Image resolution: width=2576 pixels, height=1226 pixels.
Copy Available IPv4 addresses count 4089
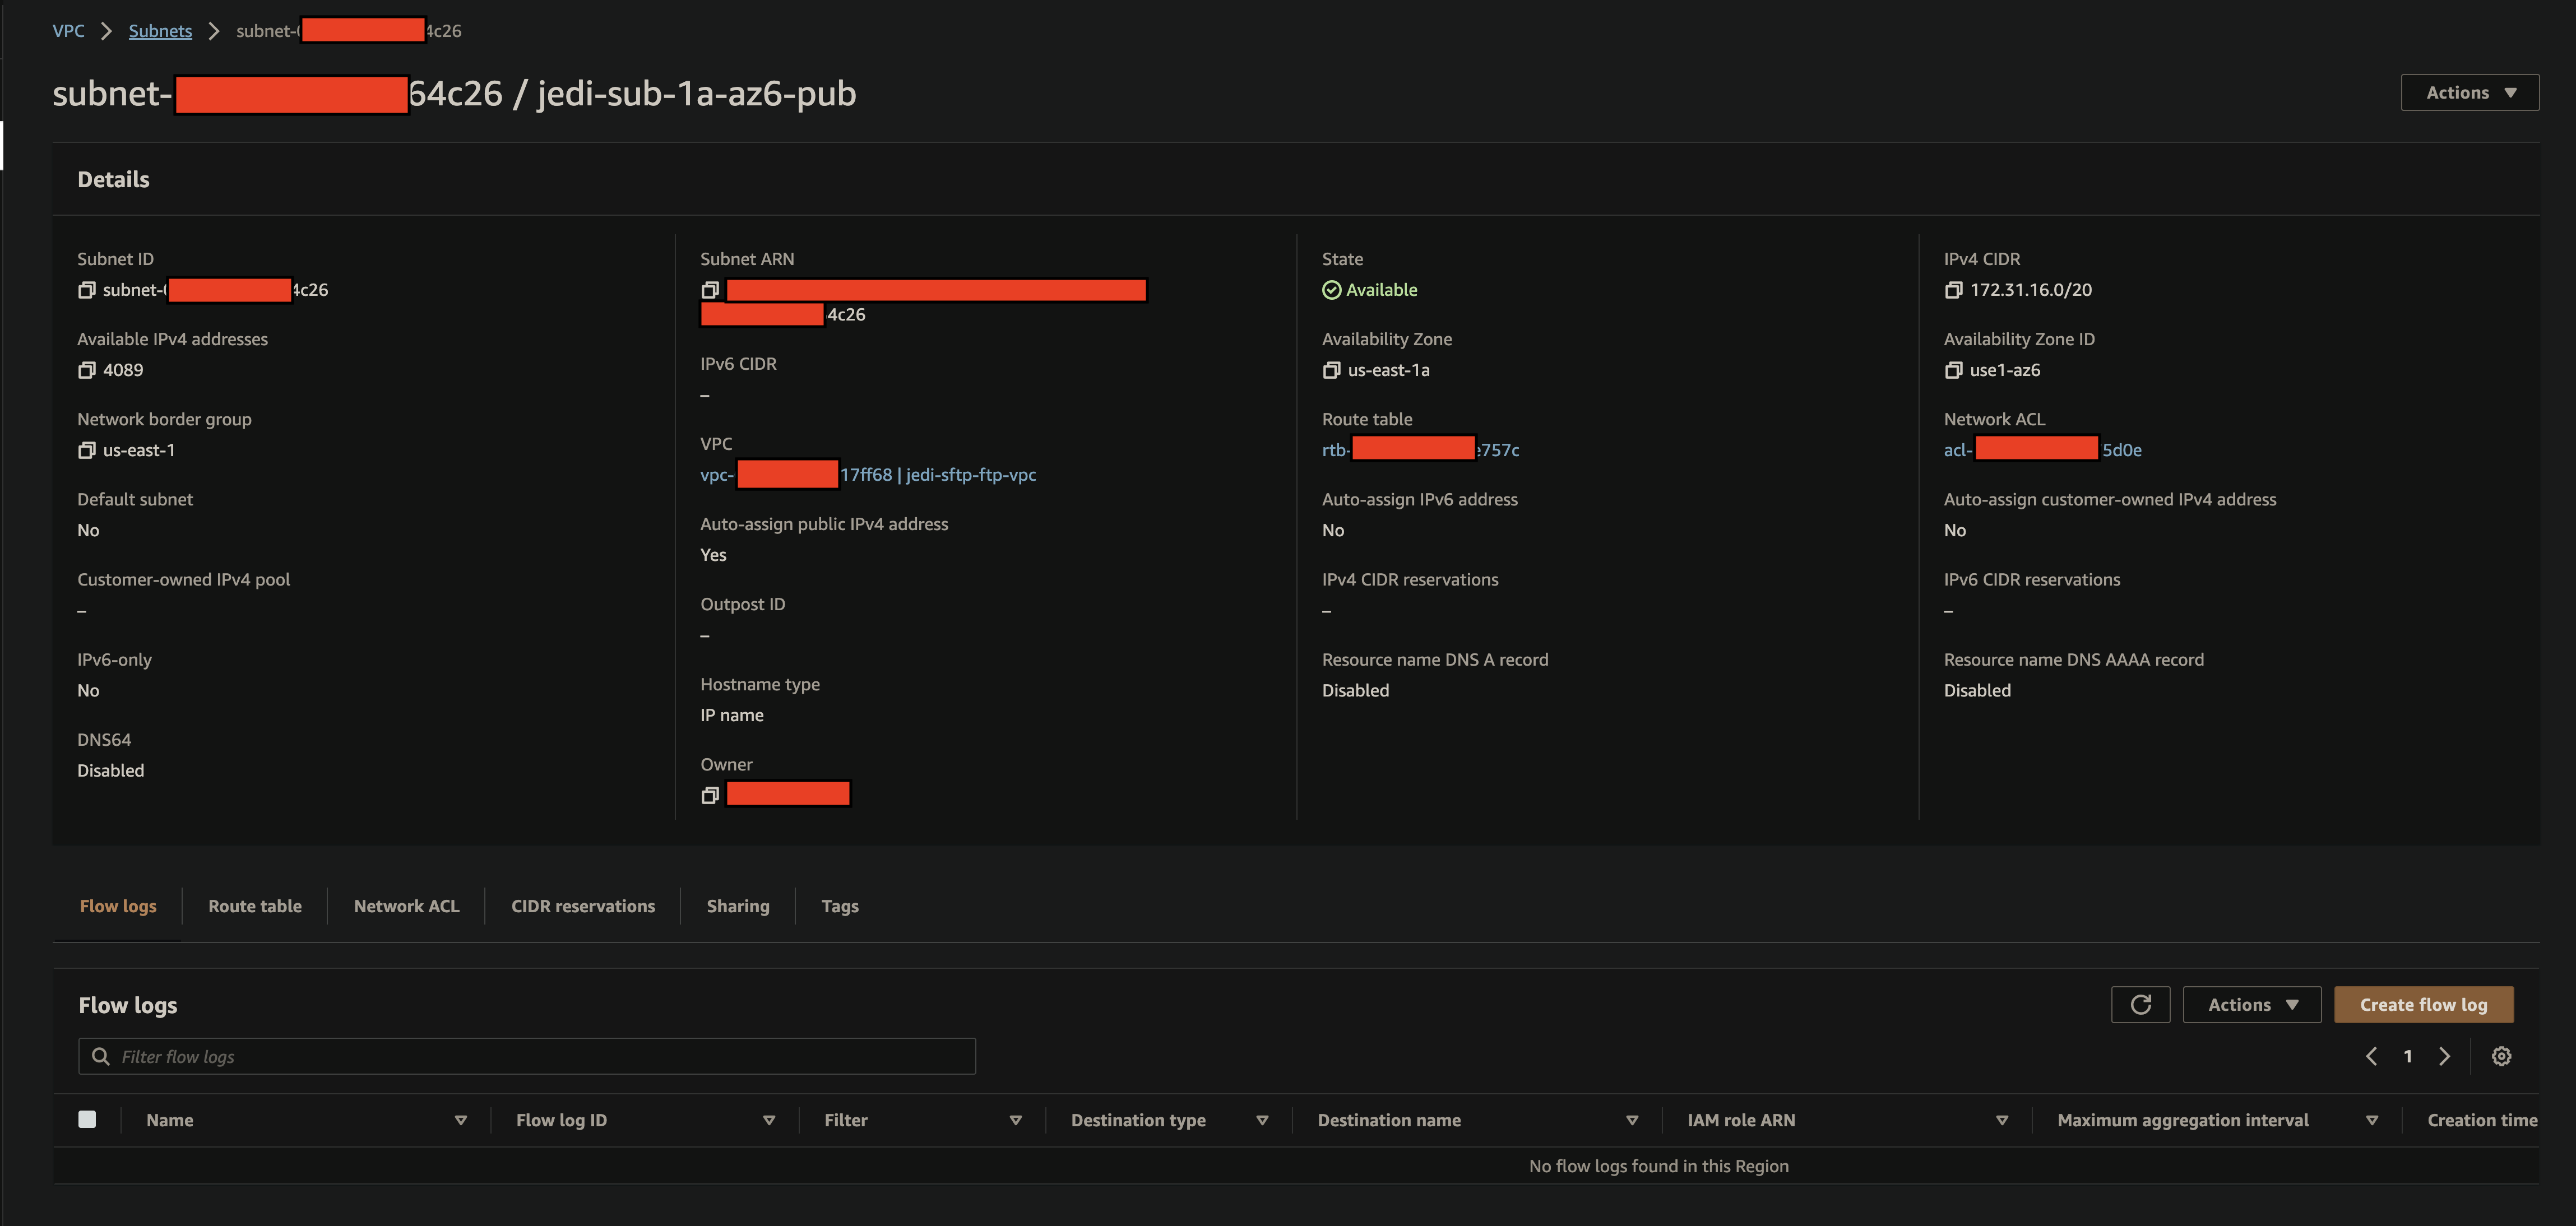[87, 370]
